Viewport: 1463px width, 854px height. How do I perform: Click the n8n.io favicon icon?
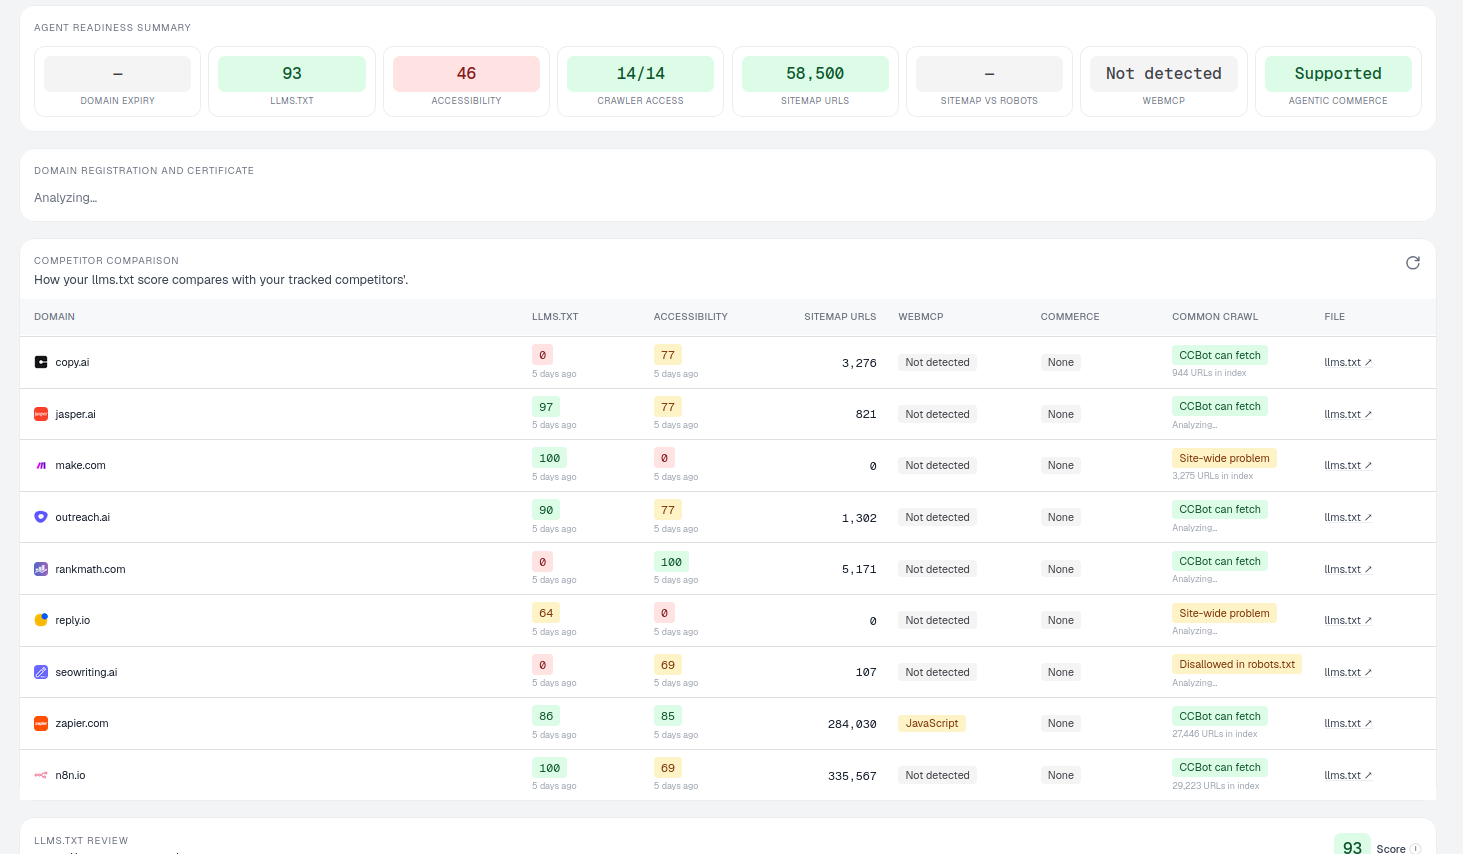point(41,775)
